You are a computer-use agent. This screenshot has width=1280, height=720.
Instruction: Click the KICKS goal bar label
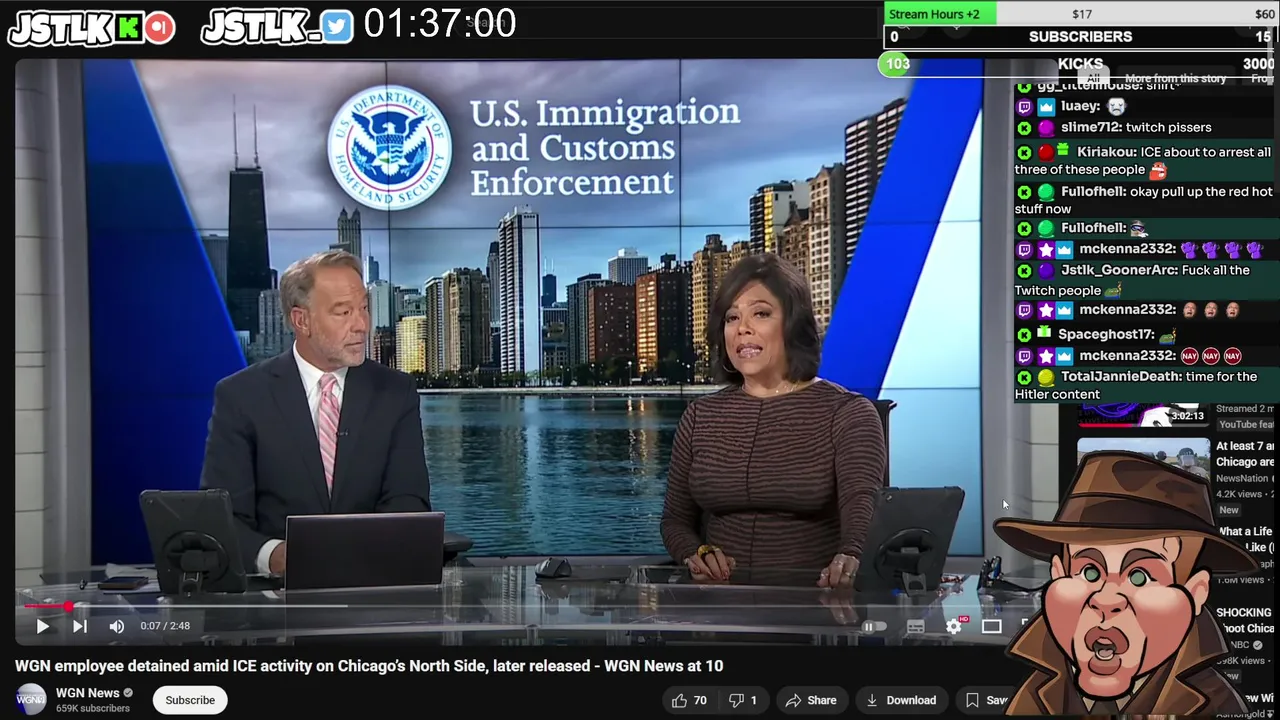tap(1080, 63)
